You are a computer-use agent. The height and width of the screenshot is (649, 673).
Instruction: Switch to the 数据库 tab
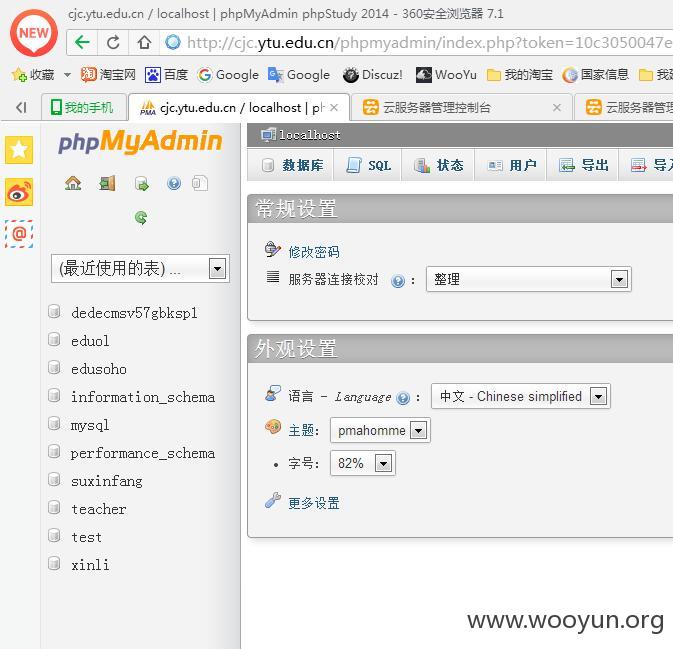291,165
